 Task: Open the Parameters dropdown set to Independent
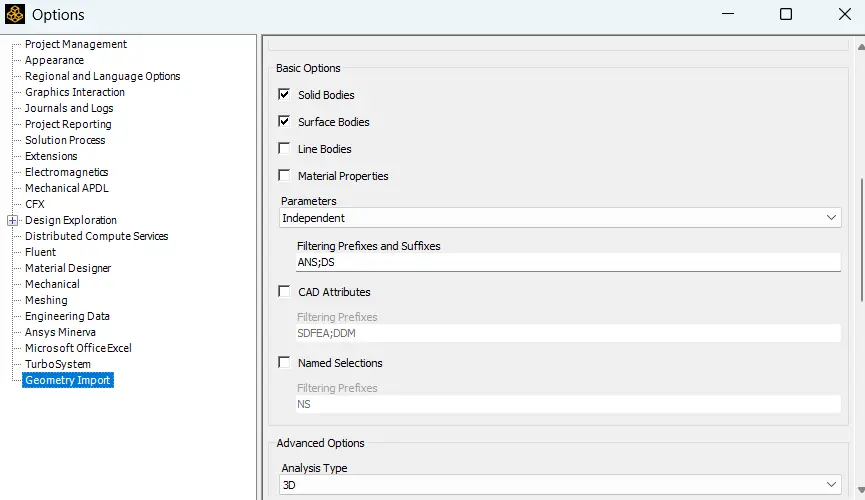pos(560,218)
